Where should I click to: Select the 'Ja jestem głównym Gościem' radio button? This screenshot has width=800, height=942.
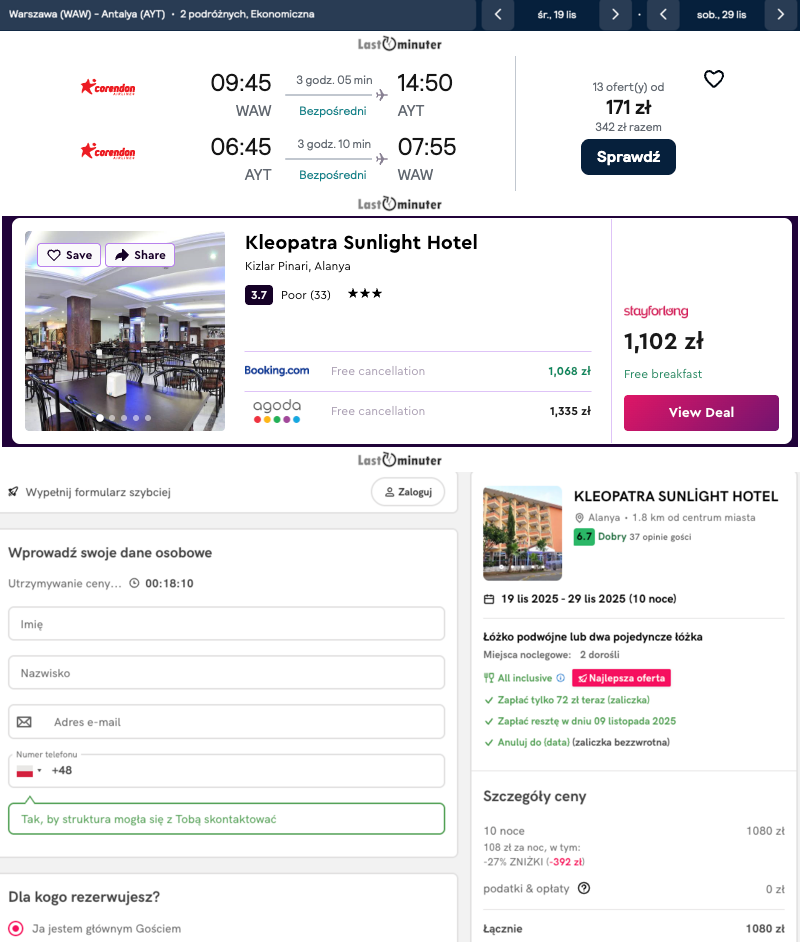point(16,929)
